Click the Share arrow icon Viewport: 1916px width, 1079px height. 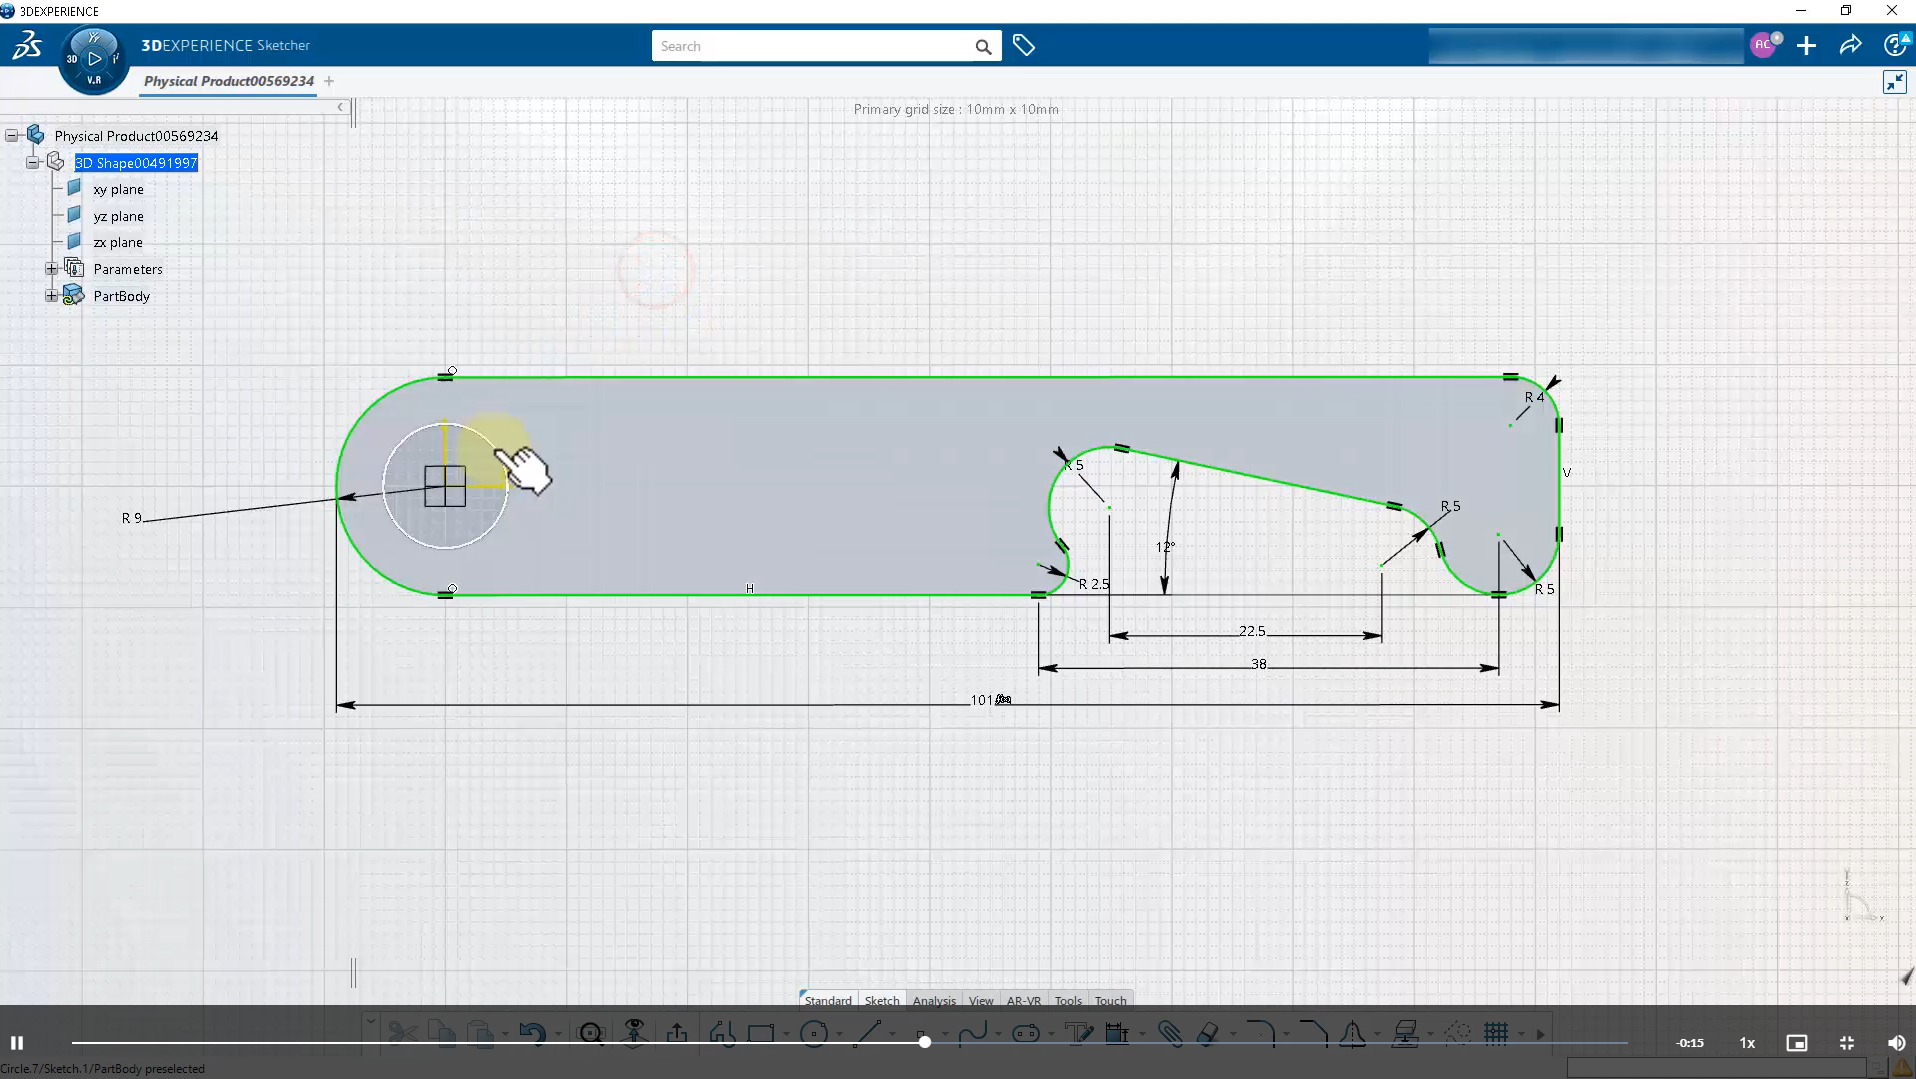click(1850, 46)
